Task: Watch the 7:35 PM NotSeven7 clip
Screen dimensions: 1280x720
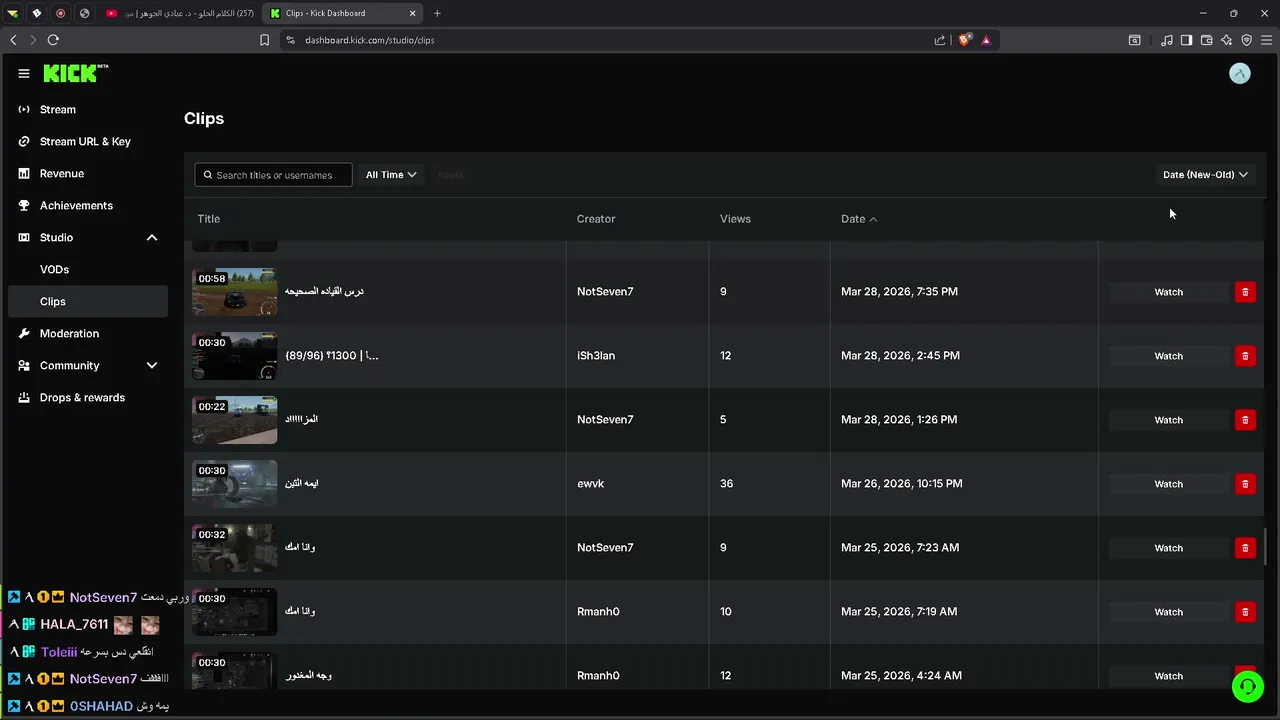Action: coord(1168,292)
